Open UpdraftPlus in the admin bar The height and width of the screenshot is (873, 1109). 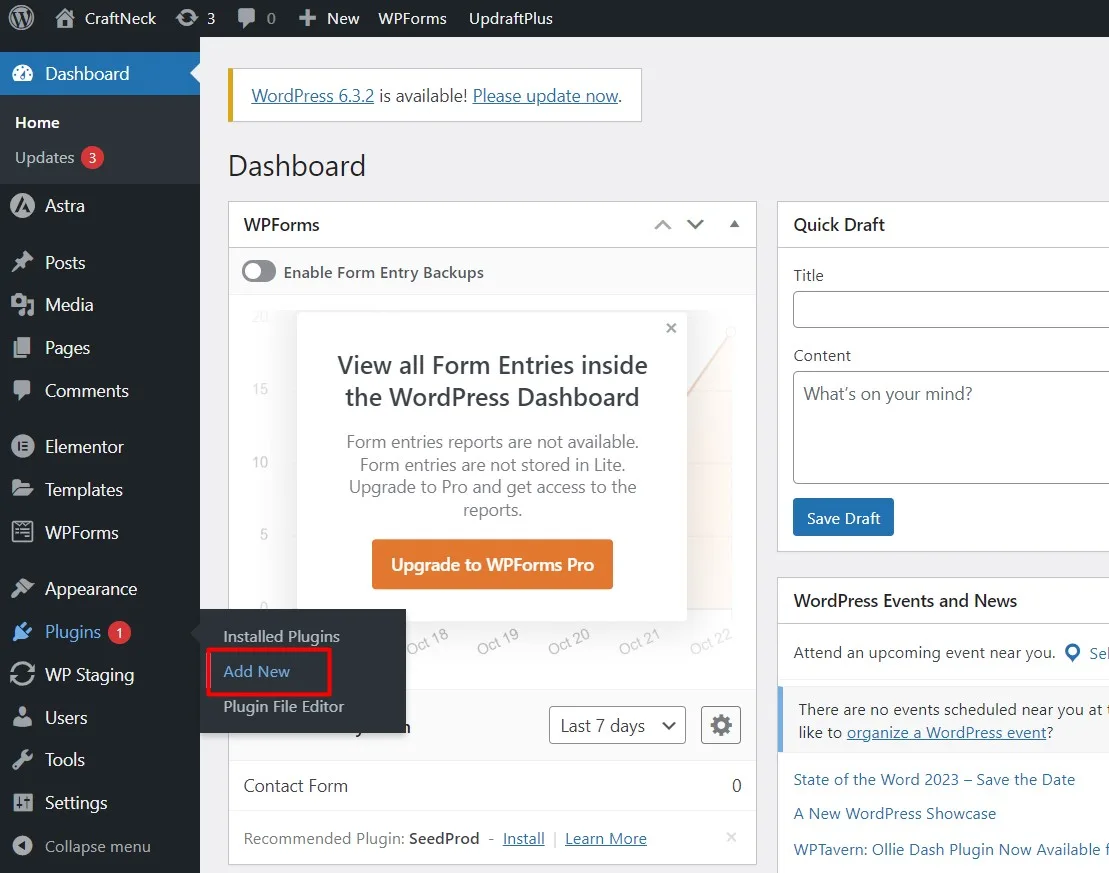(x=511, y=18)
